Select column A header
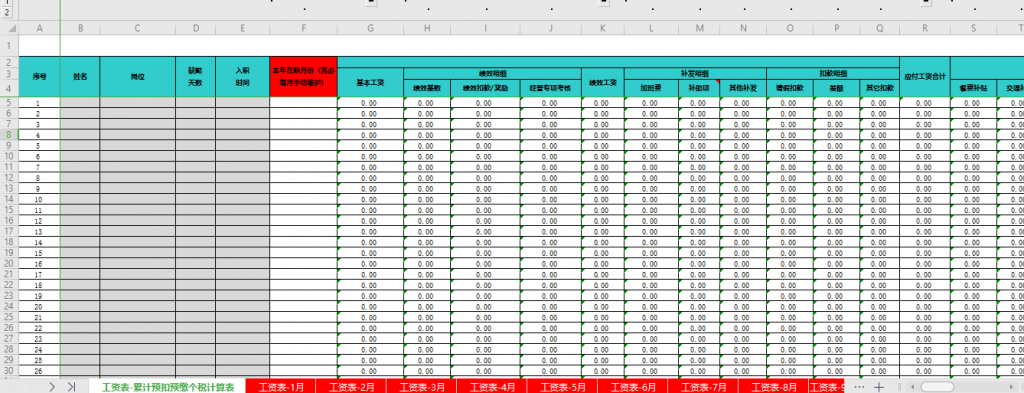Screen dimensions: 1024x393 pos(39,27)
